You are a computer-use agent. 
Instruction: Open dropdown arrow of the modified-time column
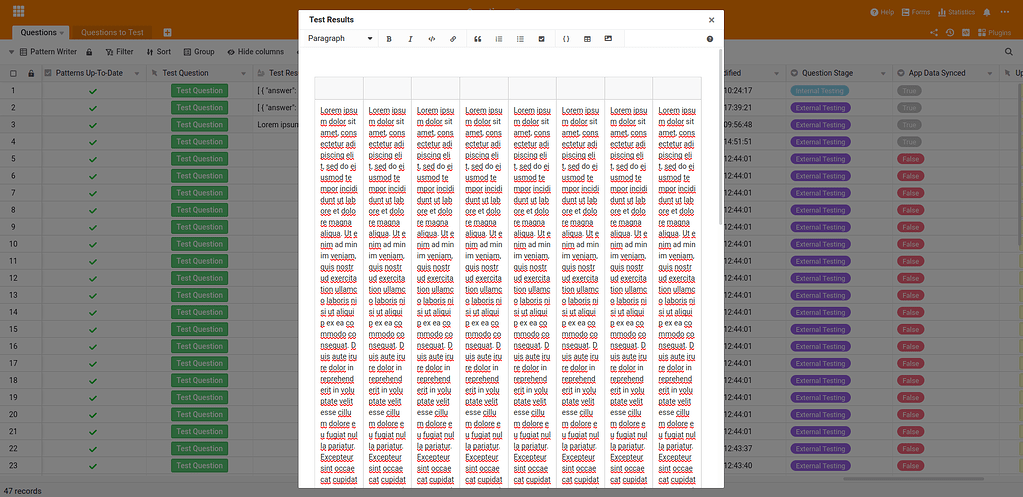click(775, 74)
